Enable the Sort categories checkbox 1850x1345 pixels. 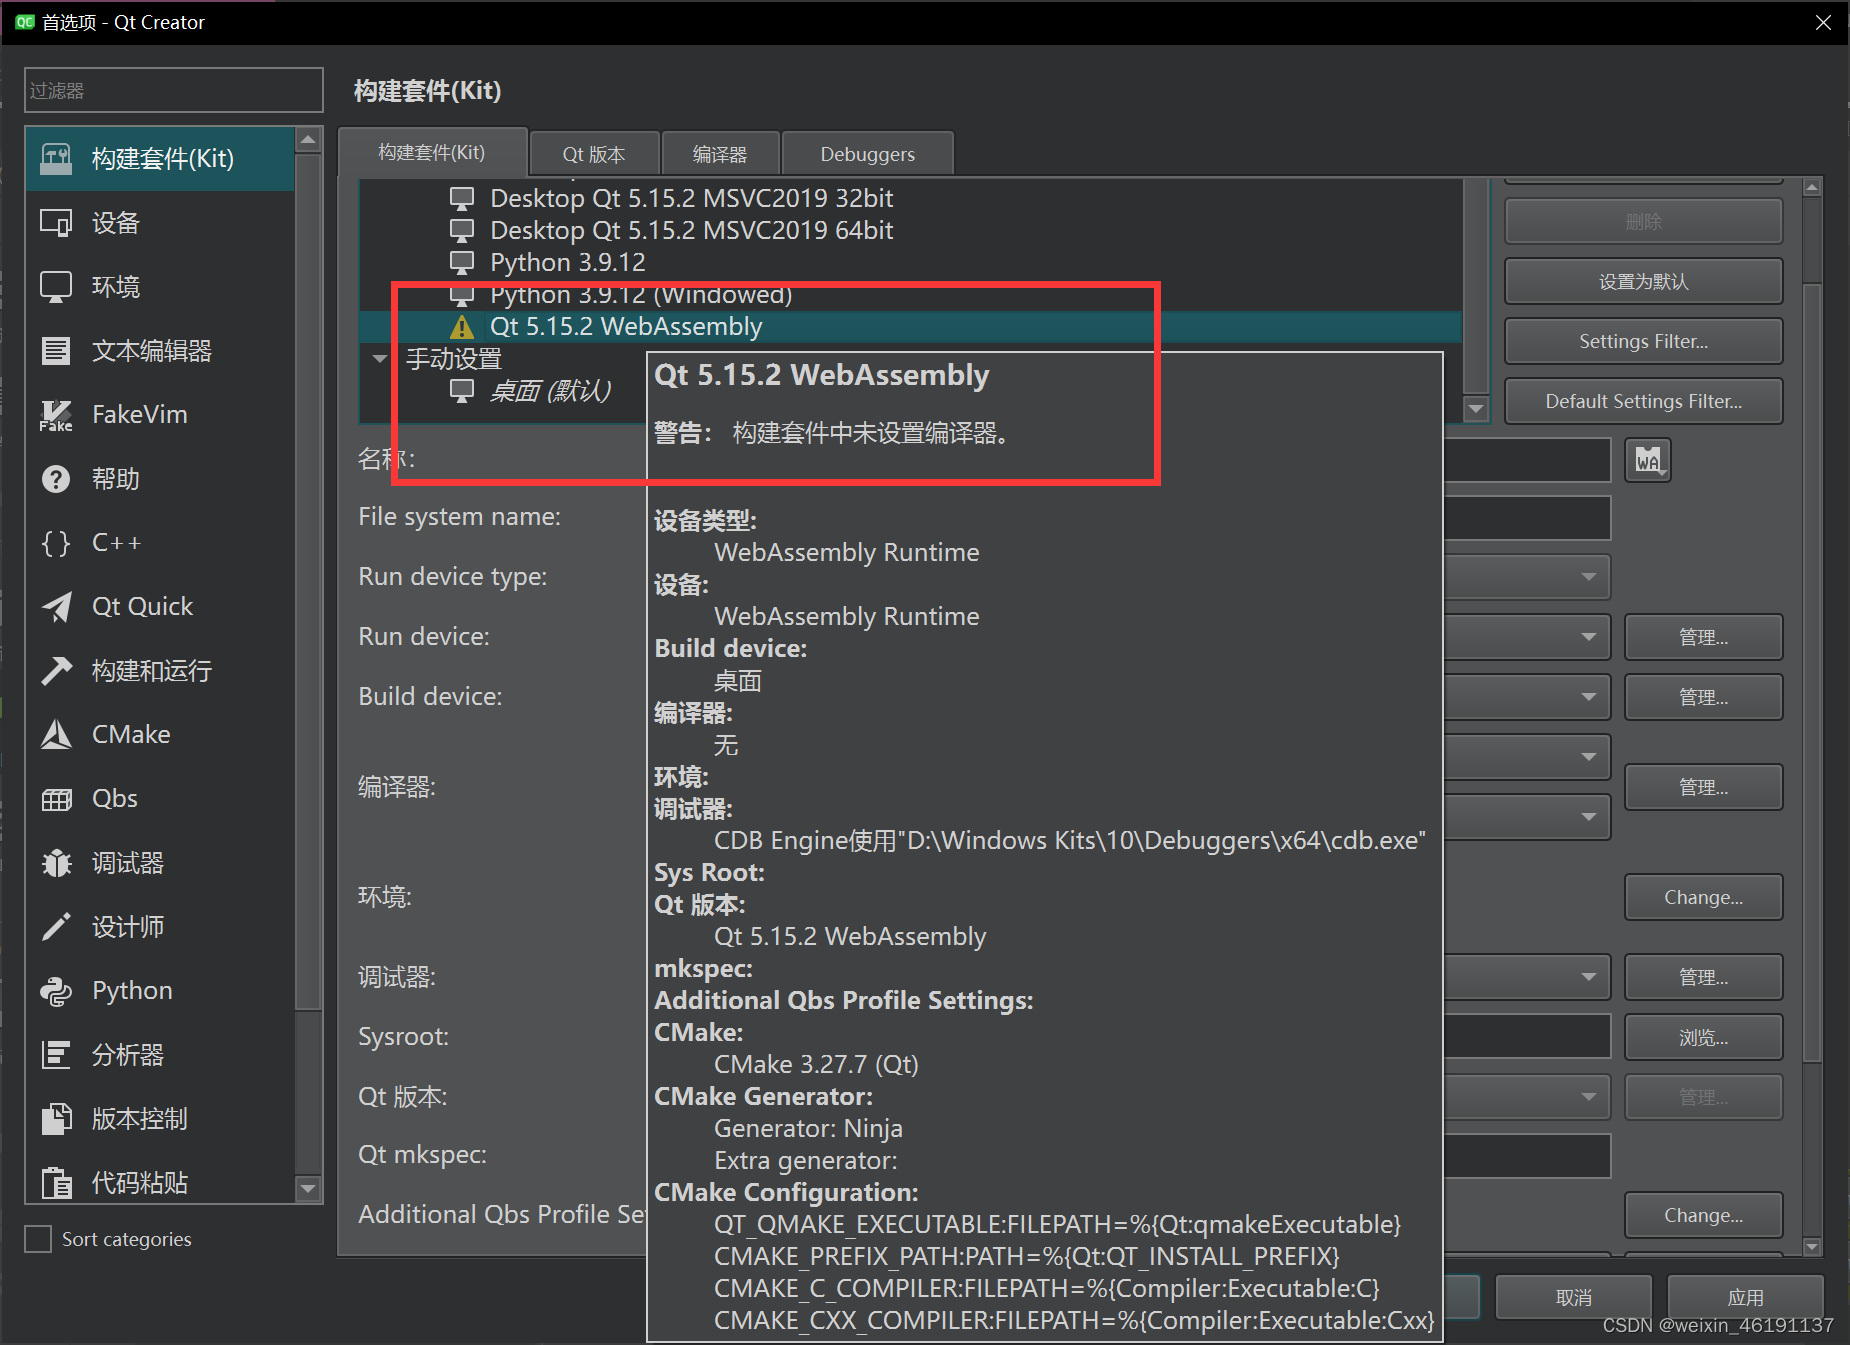pos(38,1239)
